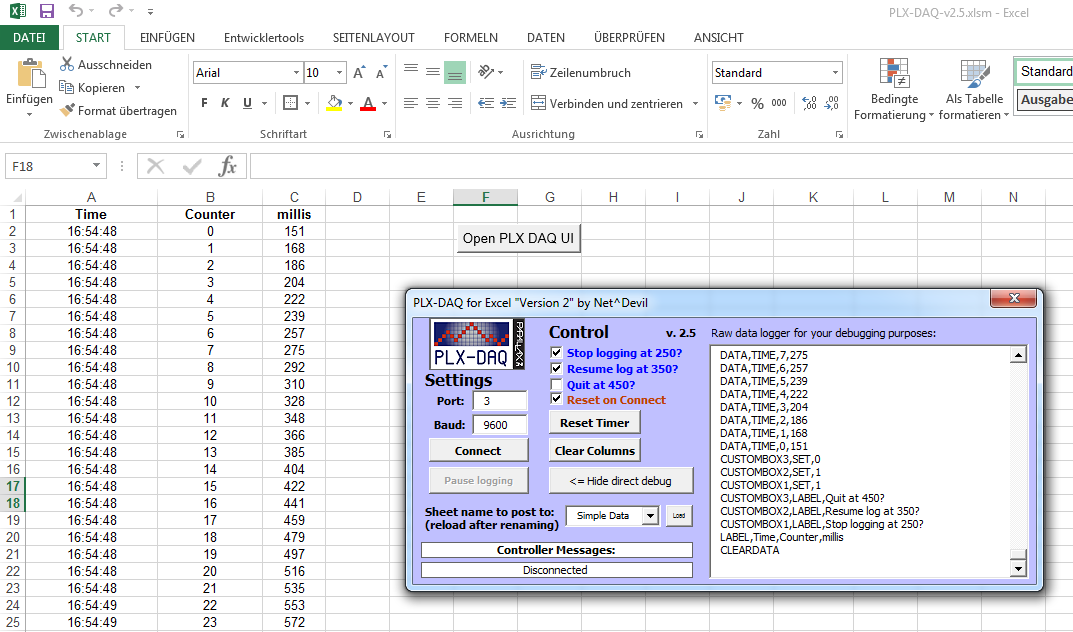Click 'Hide direct debug' button
The height and width of the screenshot is (632, 1073).
click(x=621, y=481)
